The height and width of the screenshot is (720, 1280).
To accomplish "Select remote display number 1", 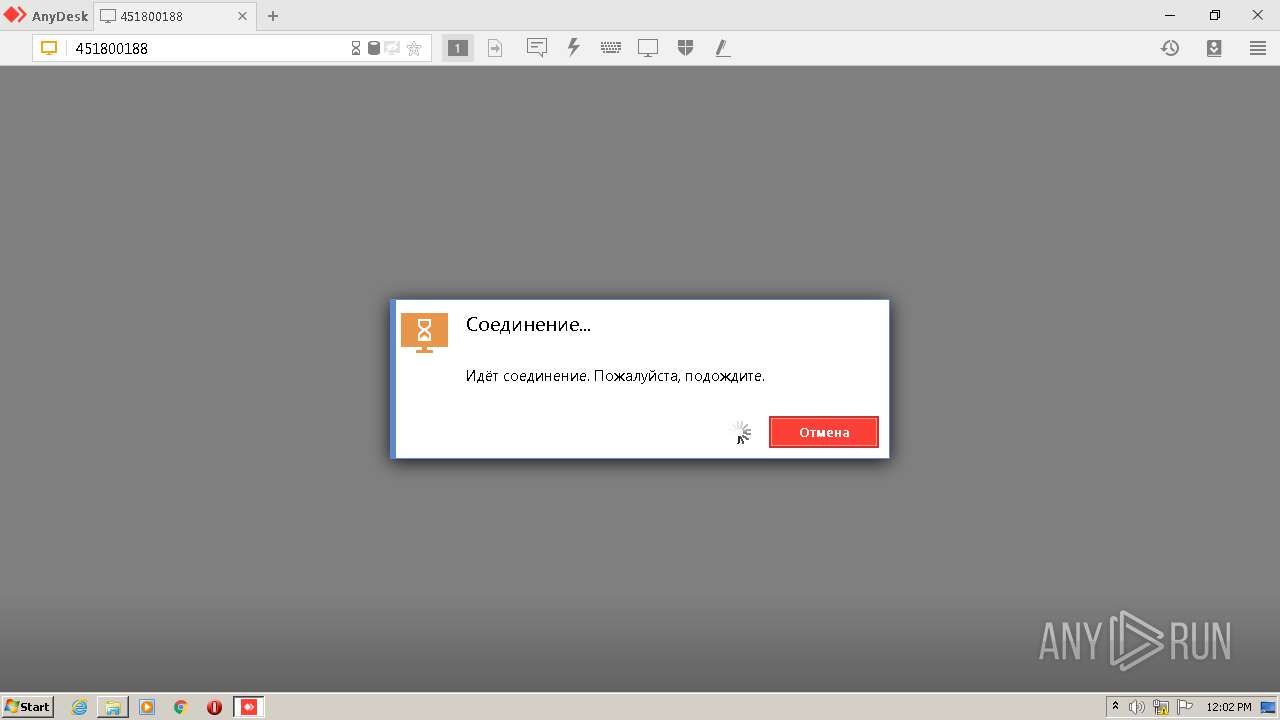I will tap(458, 48).
